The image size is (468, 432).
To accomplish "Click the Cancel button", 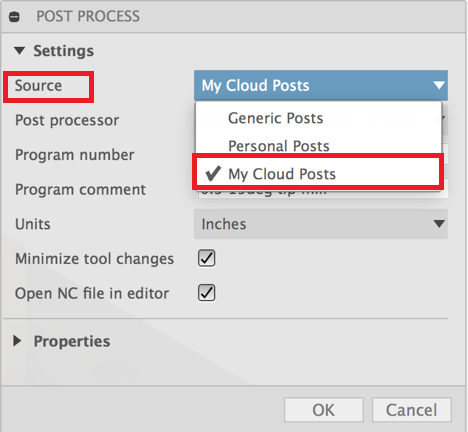I will 412,410.
